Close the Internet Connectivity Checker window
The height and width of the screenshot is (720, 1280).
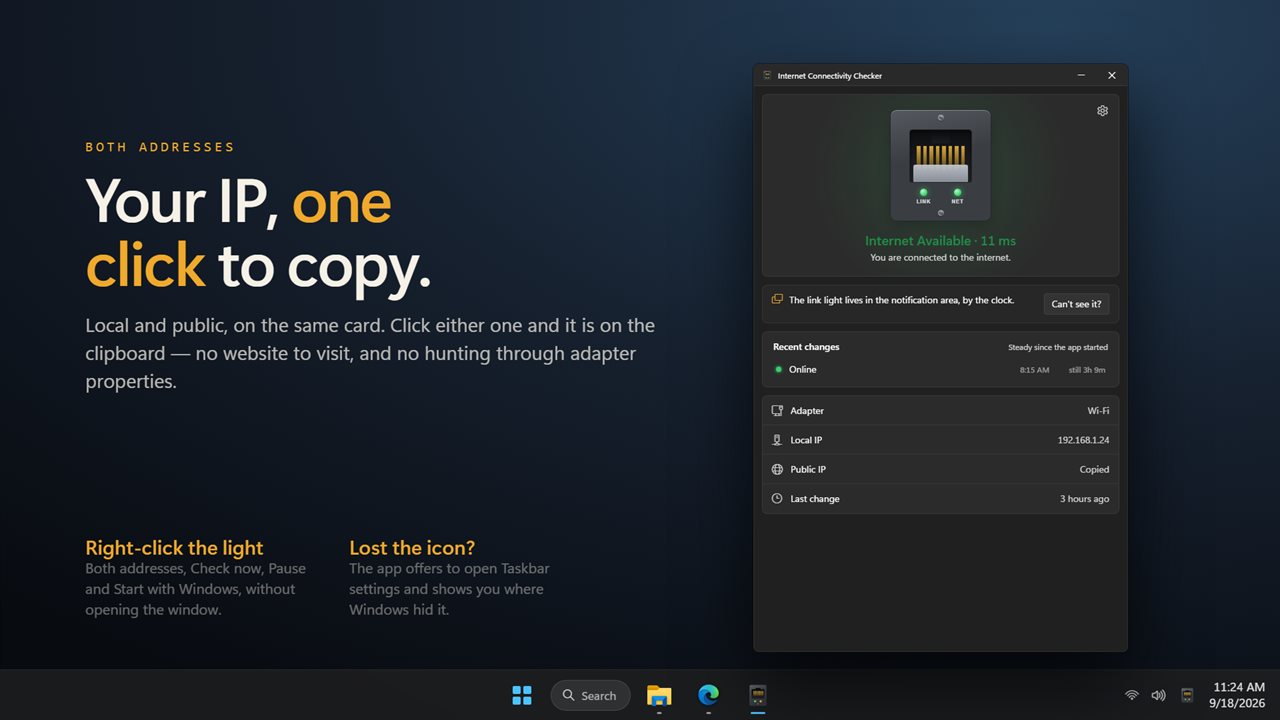[1112, 76]
